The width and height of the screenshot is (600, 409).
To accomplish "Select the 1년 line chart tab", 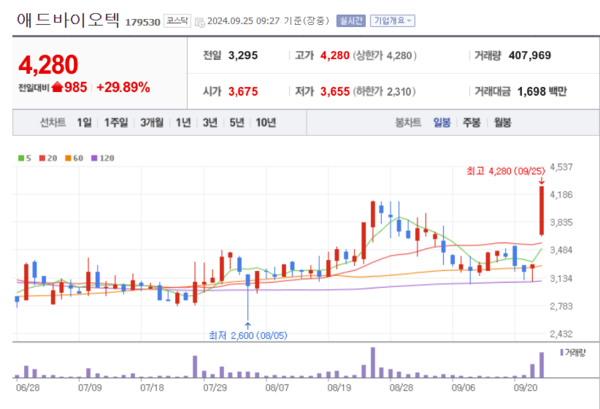I will coord(183,122).
